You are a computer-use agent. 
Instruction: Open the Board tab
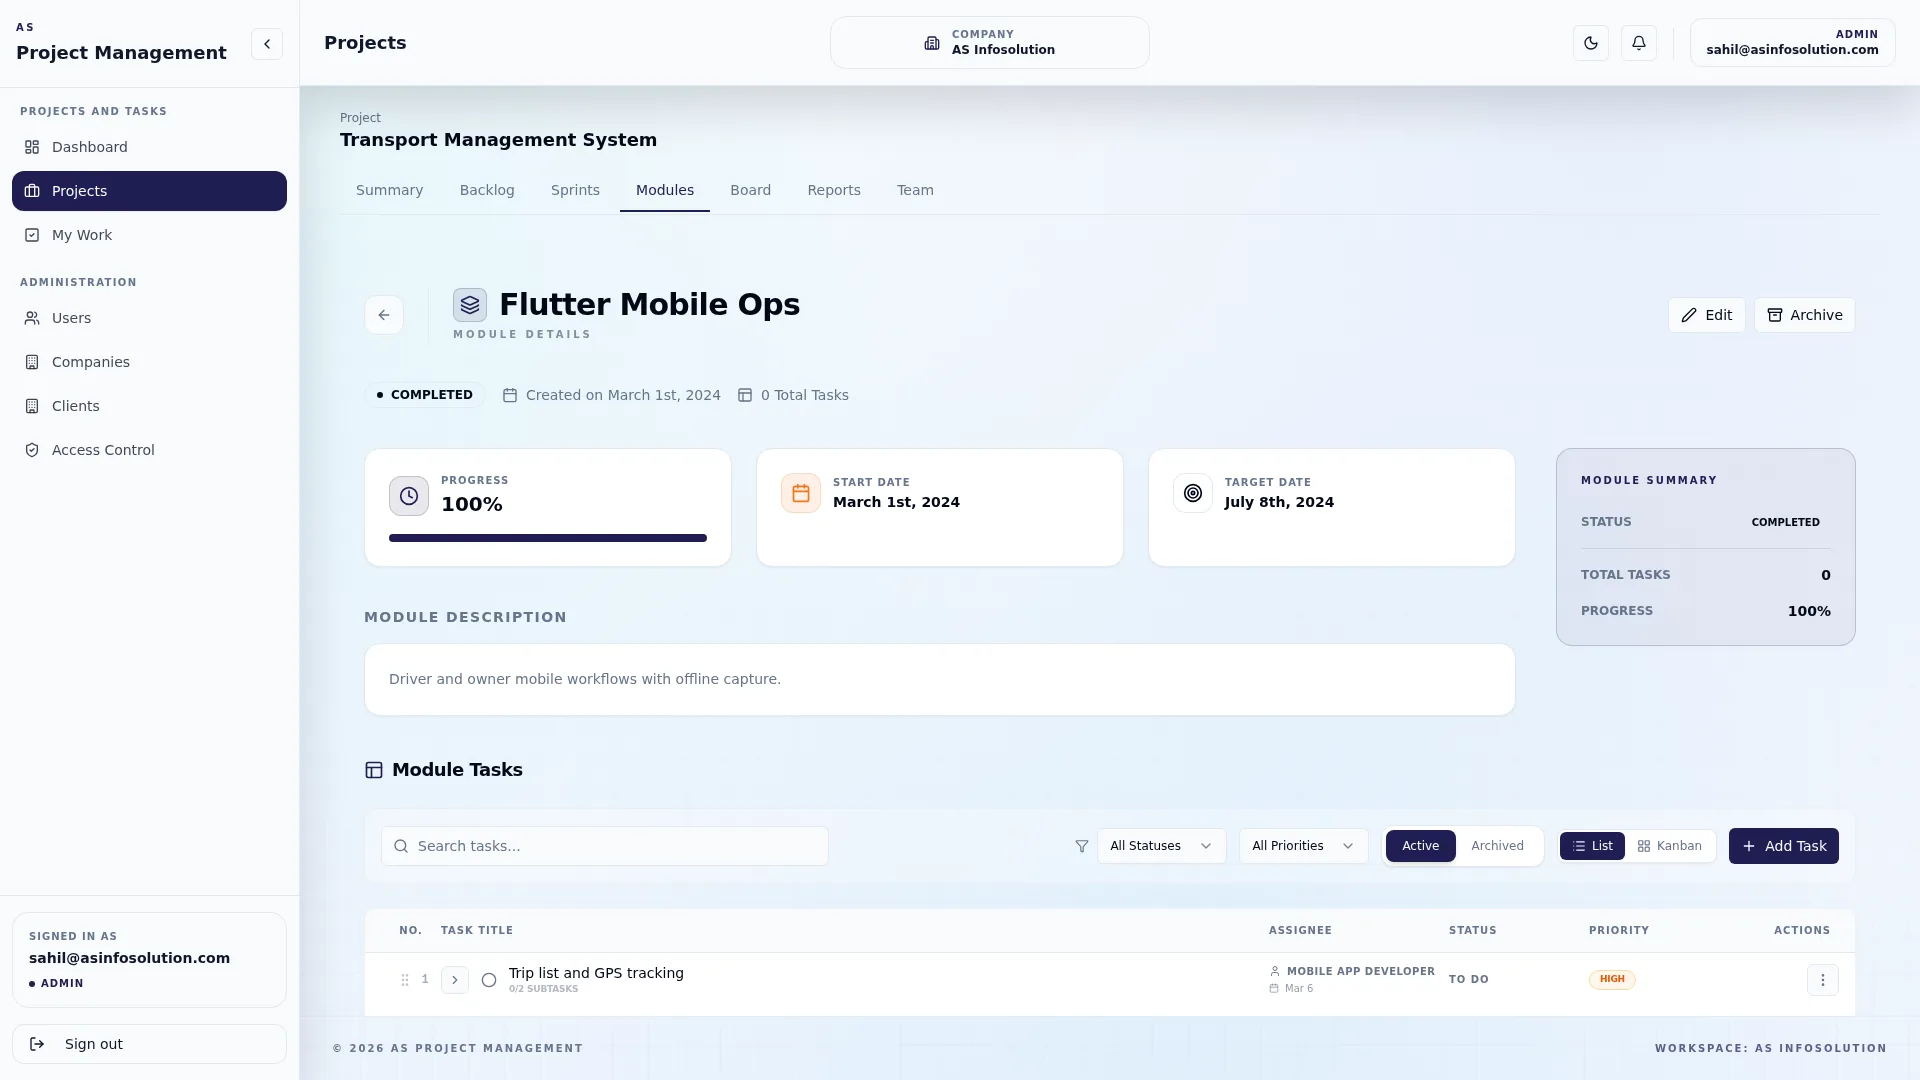(750, 190)
